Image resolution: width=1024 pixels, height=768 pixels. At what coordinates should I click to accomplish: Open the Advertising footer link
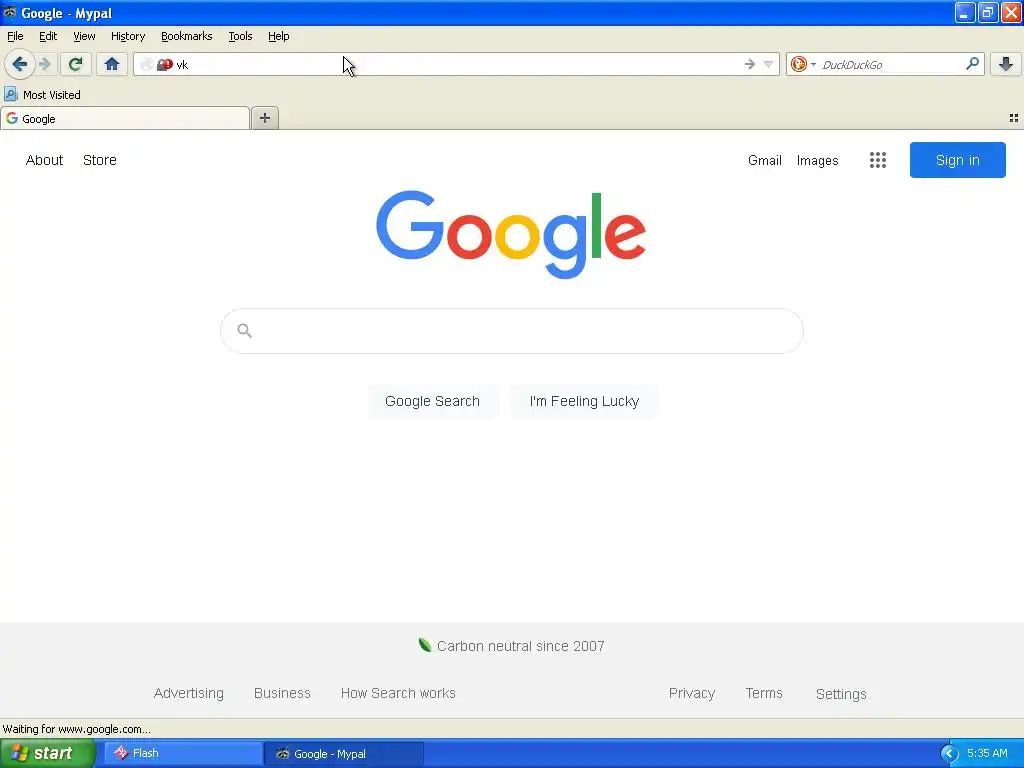pyautogui.click(x=189, y=693)
